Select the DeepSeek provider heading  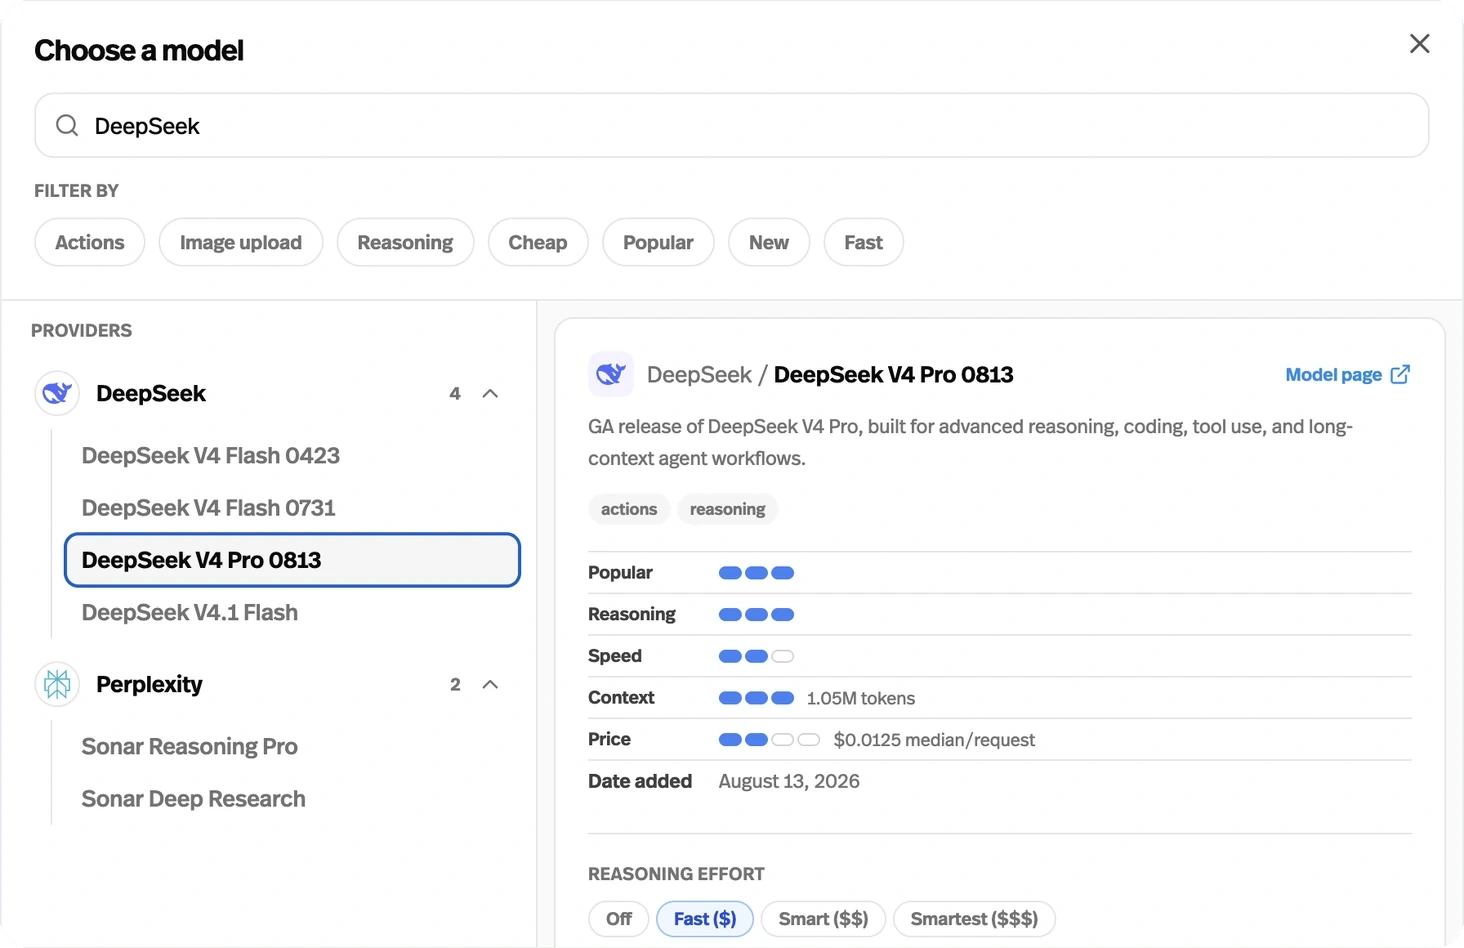point(151,393)
